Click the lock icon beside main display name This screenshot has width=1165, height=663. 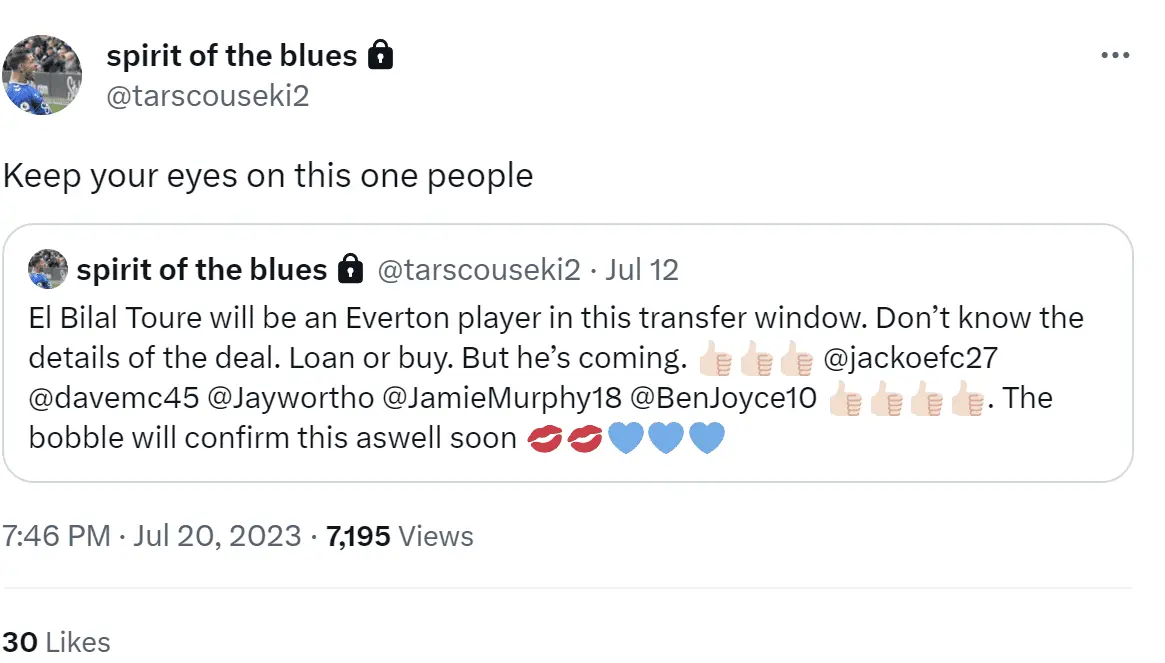[381, 56]
